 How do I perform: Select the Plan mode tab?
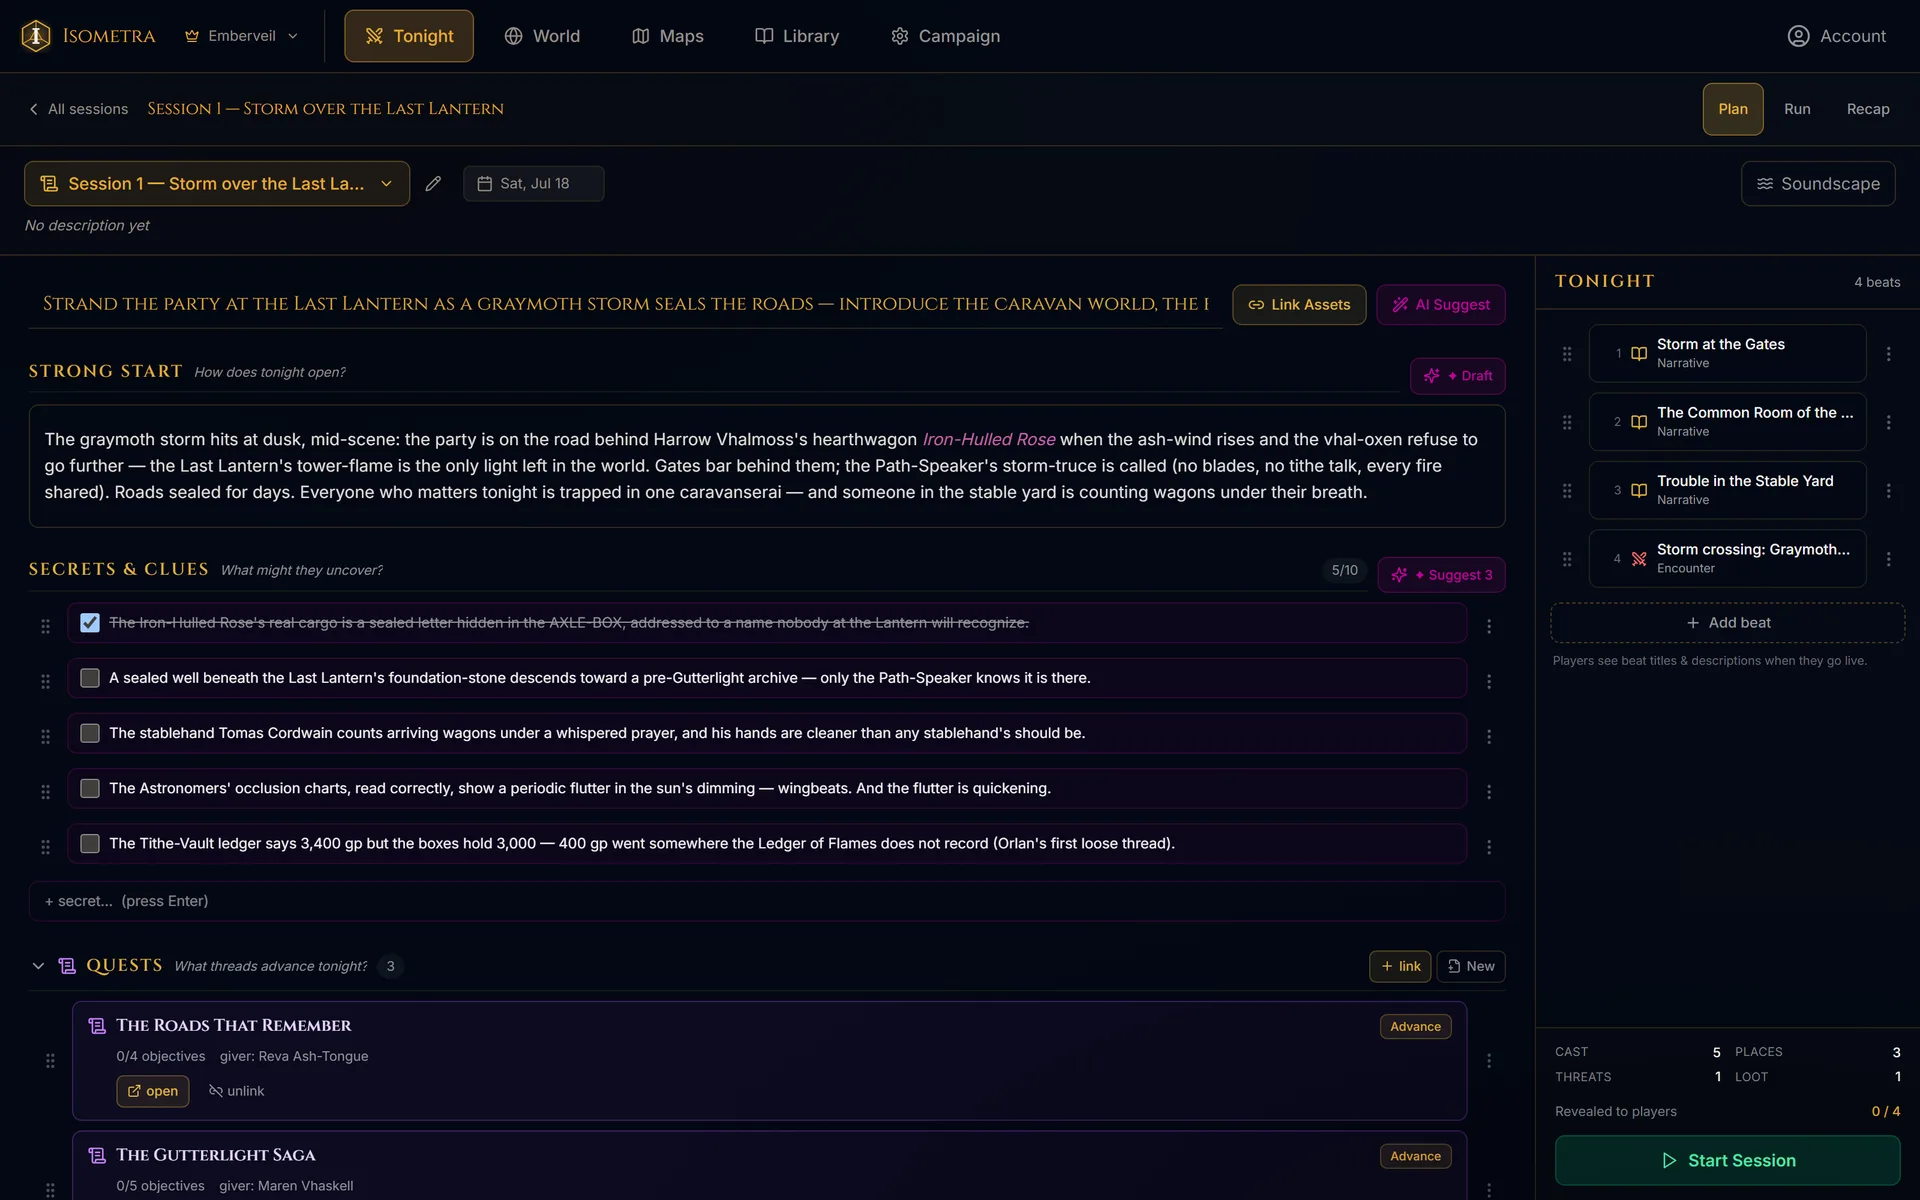coord(1733,109)
